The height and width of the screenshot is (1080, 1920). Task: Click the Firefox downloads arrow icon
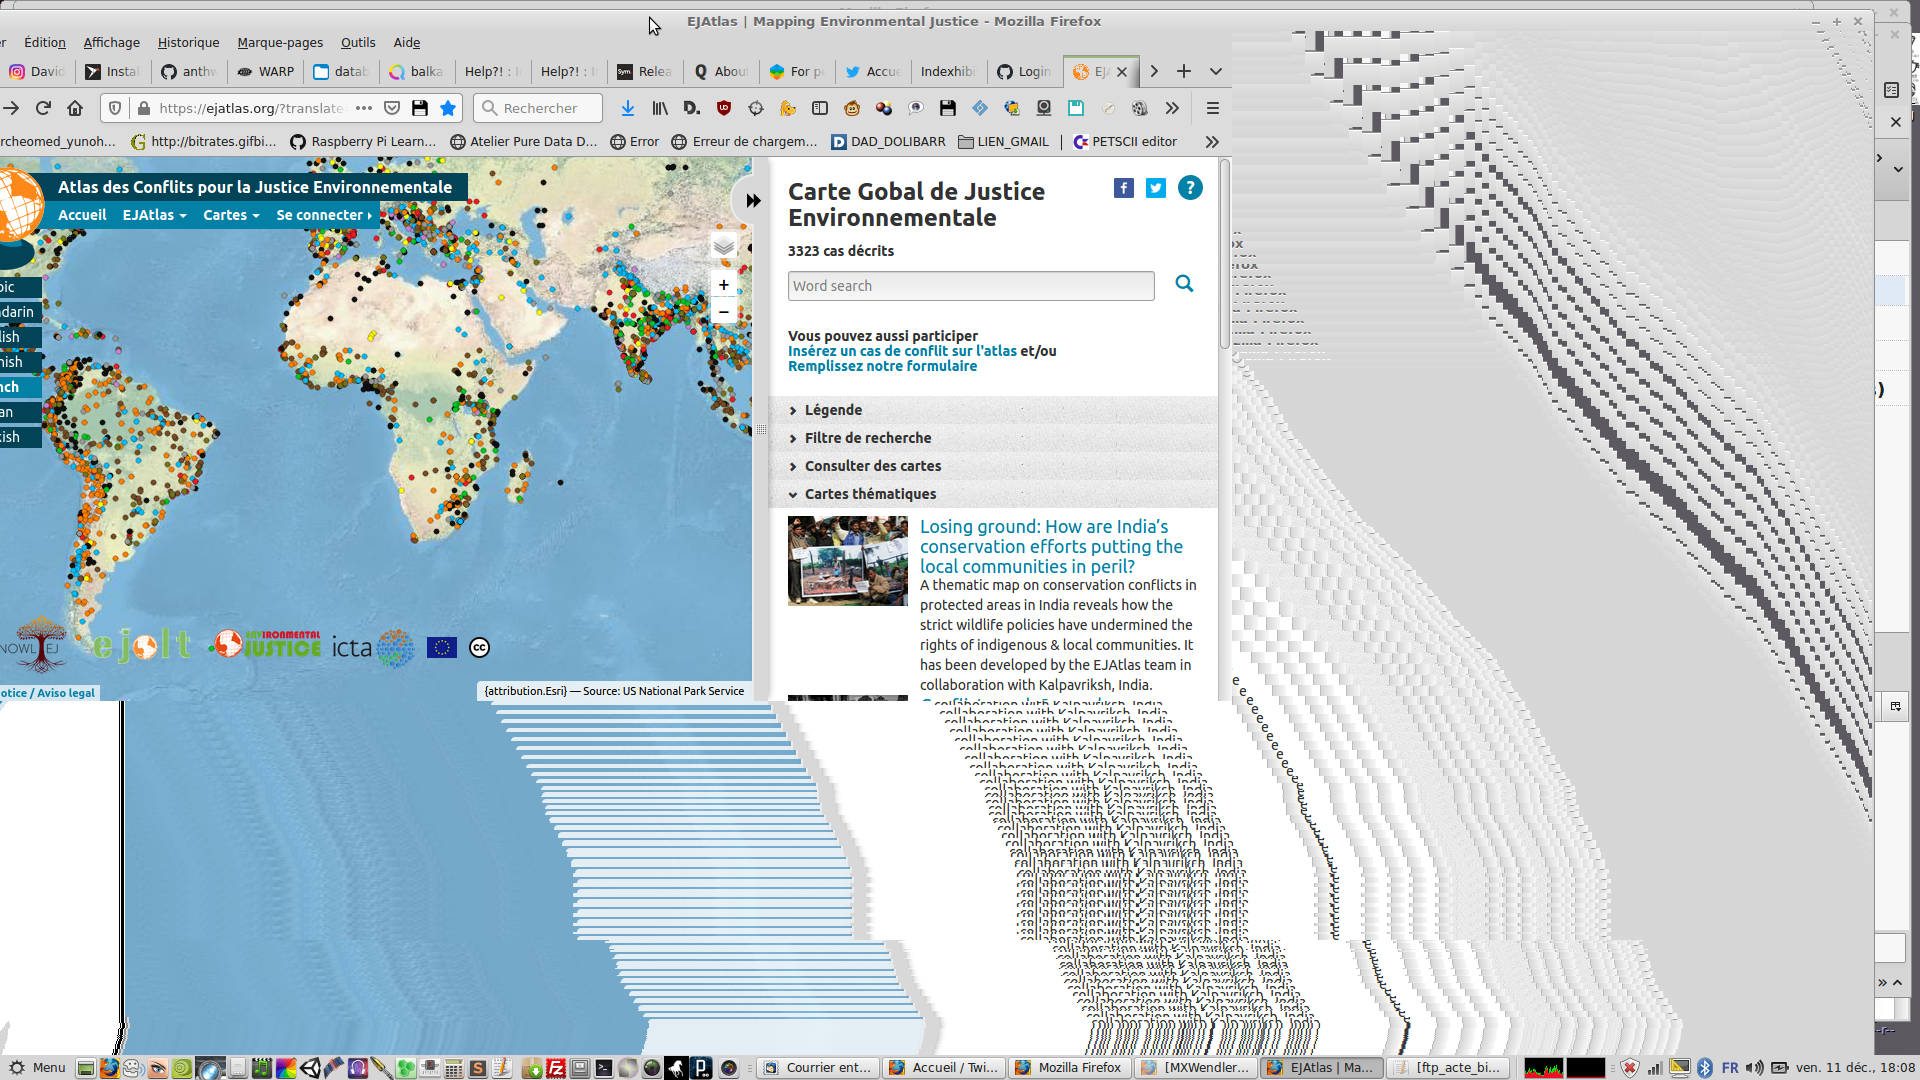(628, 108)
